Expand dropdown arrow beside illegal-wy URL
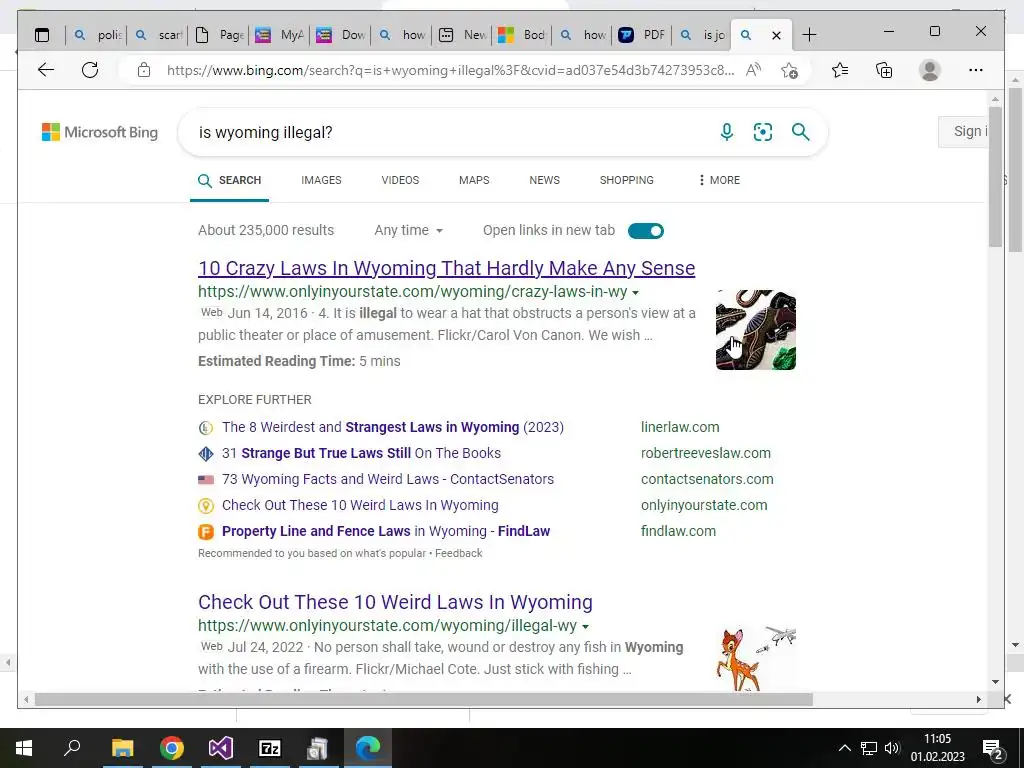This screenshot has height=768, width=1024. 585,627
